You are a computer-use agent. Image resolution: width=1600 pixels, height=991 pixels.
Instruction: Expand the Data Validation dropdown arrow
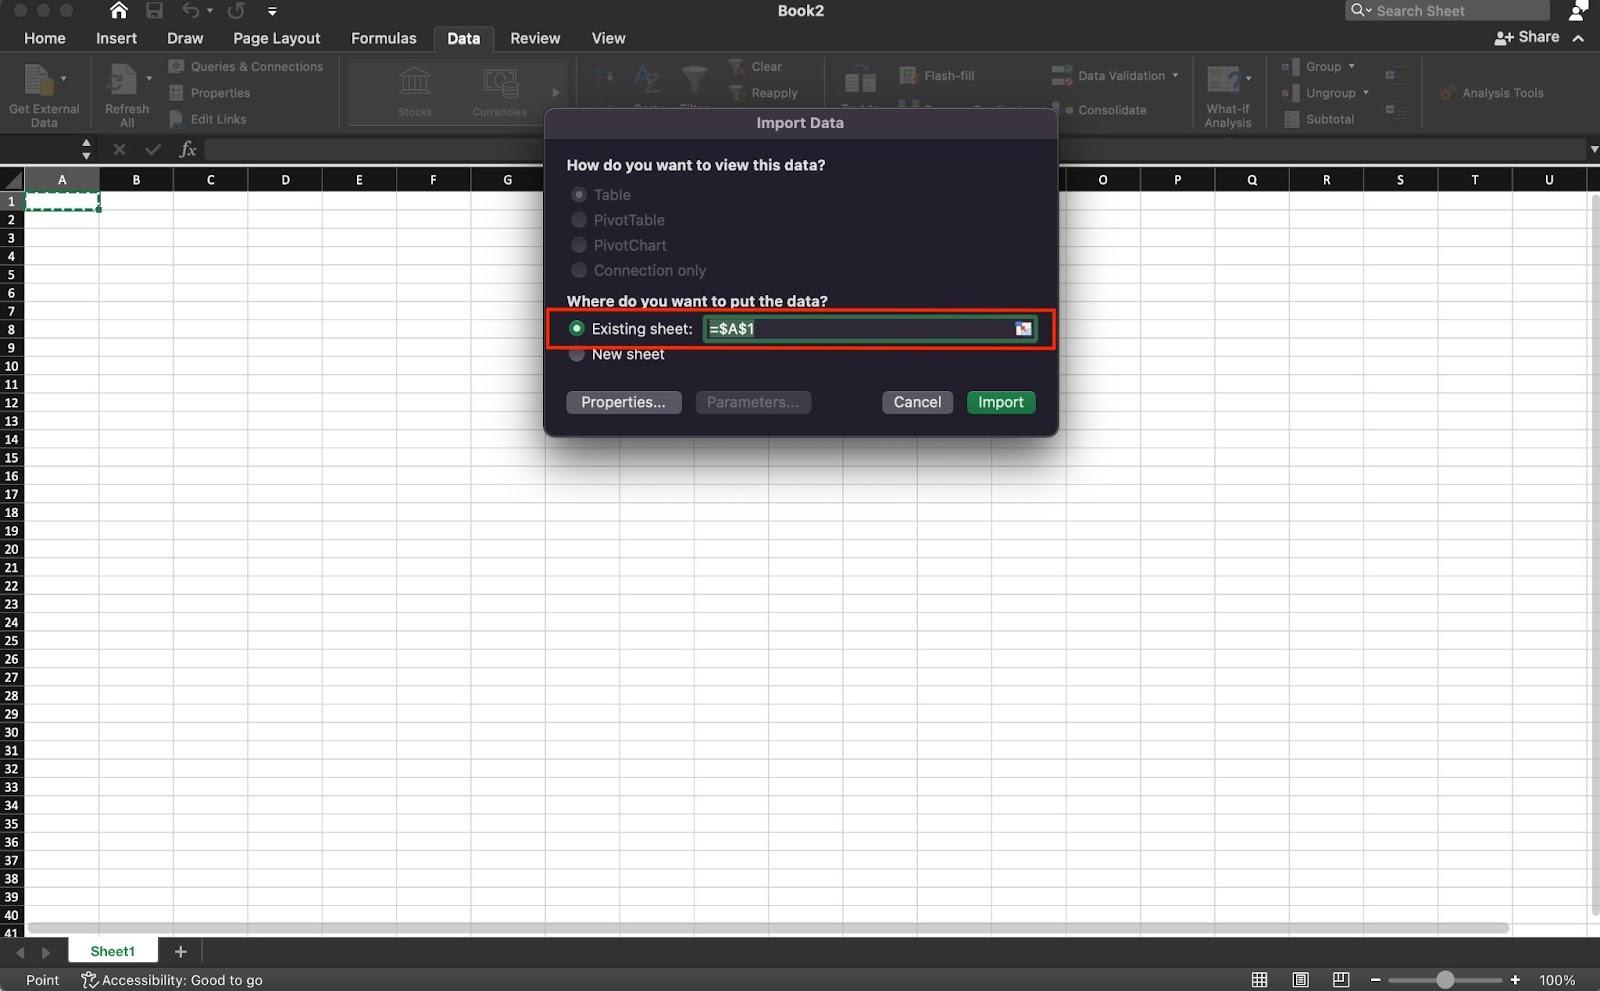1175,76
